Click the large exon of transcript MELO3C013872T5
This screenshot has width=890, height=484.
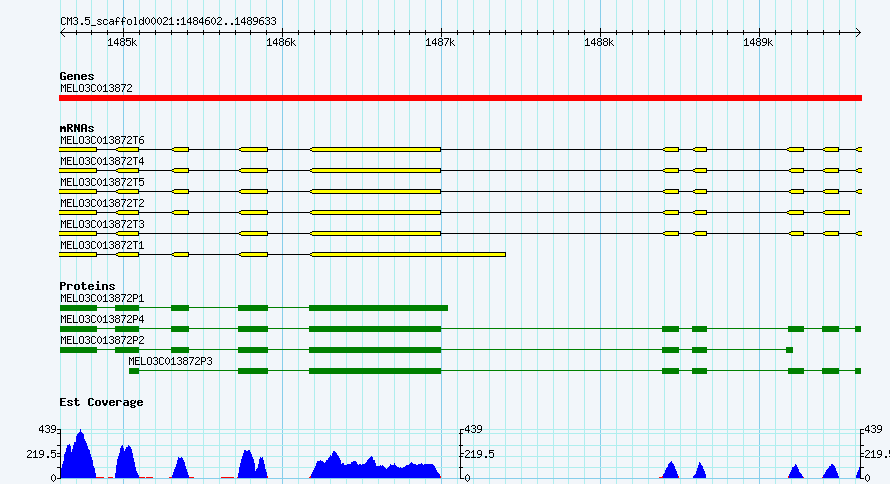[x=376, y=192]
